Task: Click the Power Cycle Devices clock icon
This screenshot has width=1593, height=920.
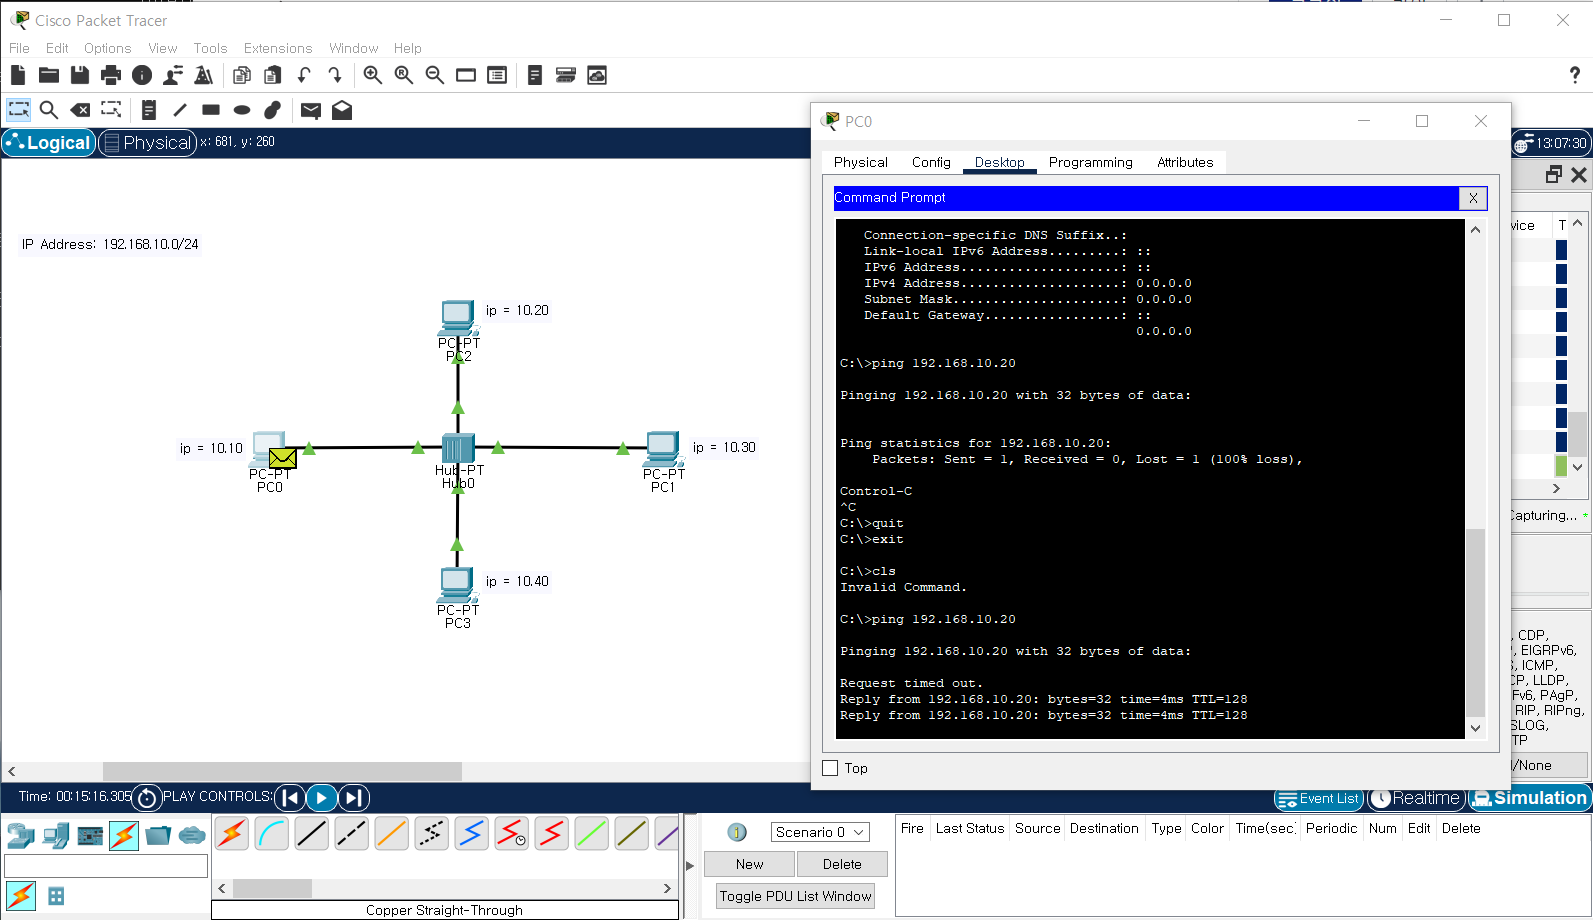Action: click(146, 797)
